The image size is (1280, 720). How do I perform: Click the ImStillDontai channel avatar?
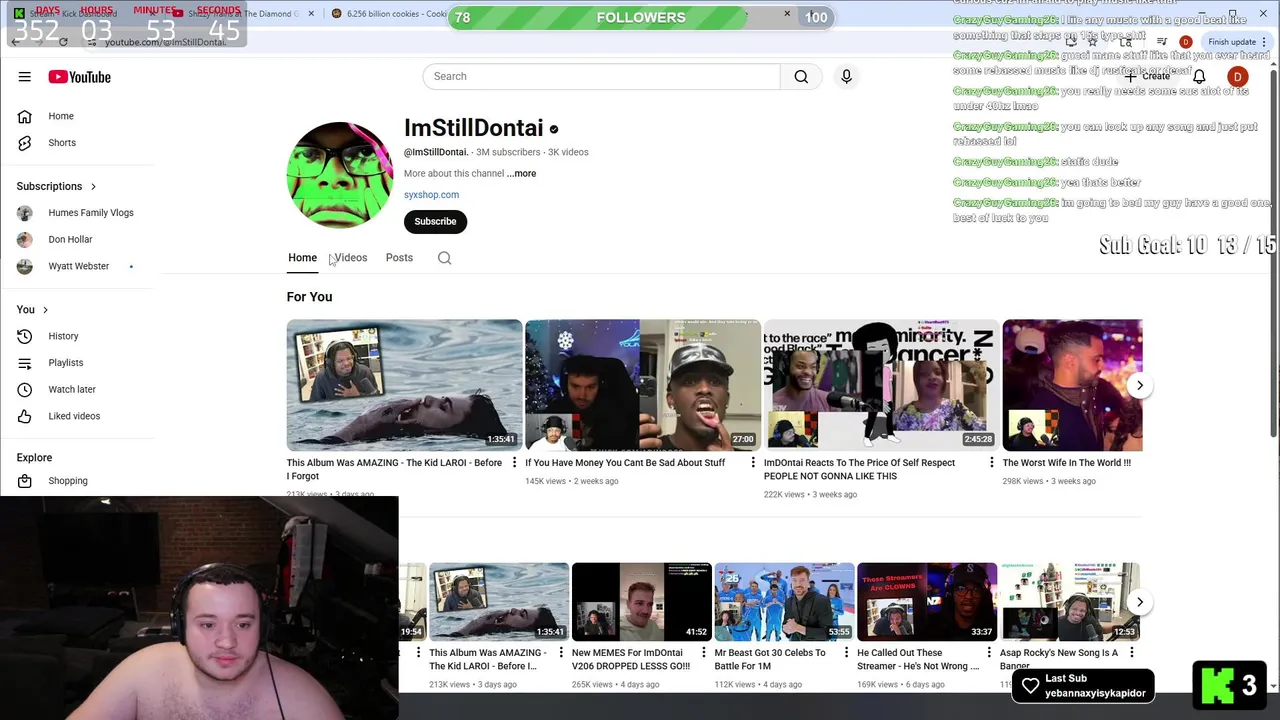[x=340, y=175]
